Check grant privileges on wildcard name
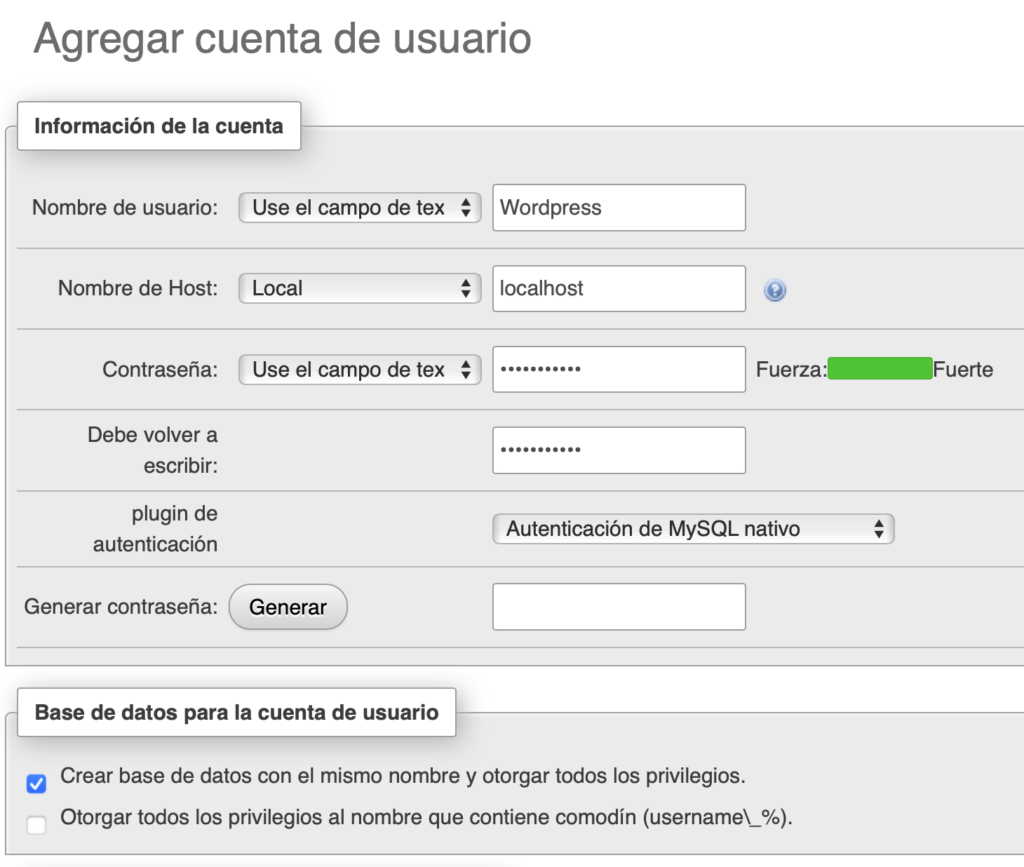Screen dimensions: 1024x867 pos(37,824)
